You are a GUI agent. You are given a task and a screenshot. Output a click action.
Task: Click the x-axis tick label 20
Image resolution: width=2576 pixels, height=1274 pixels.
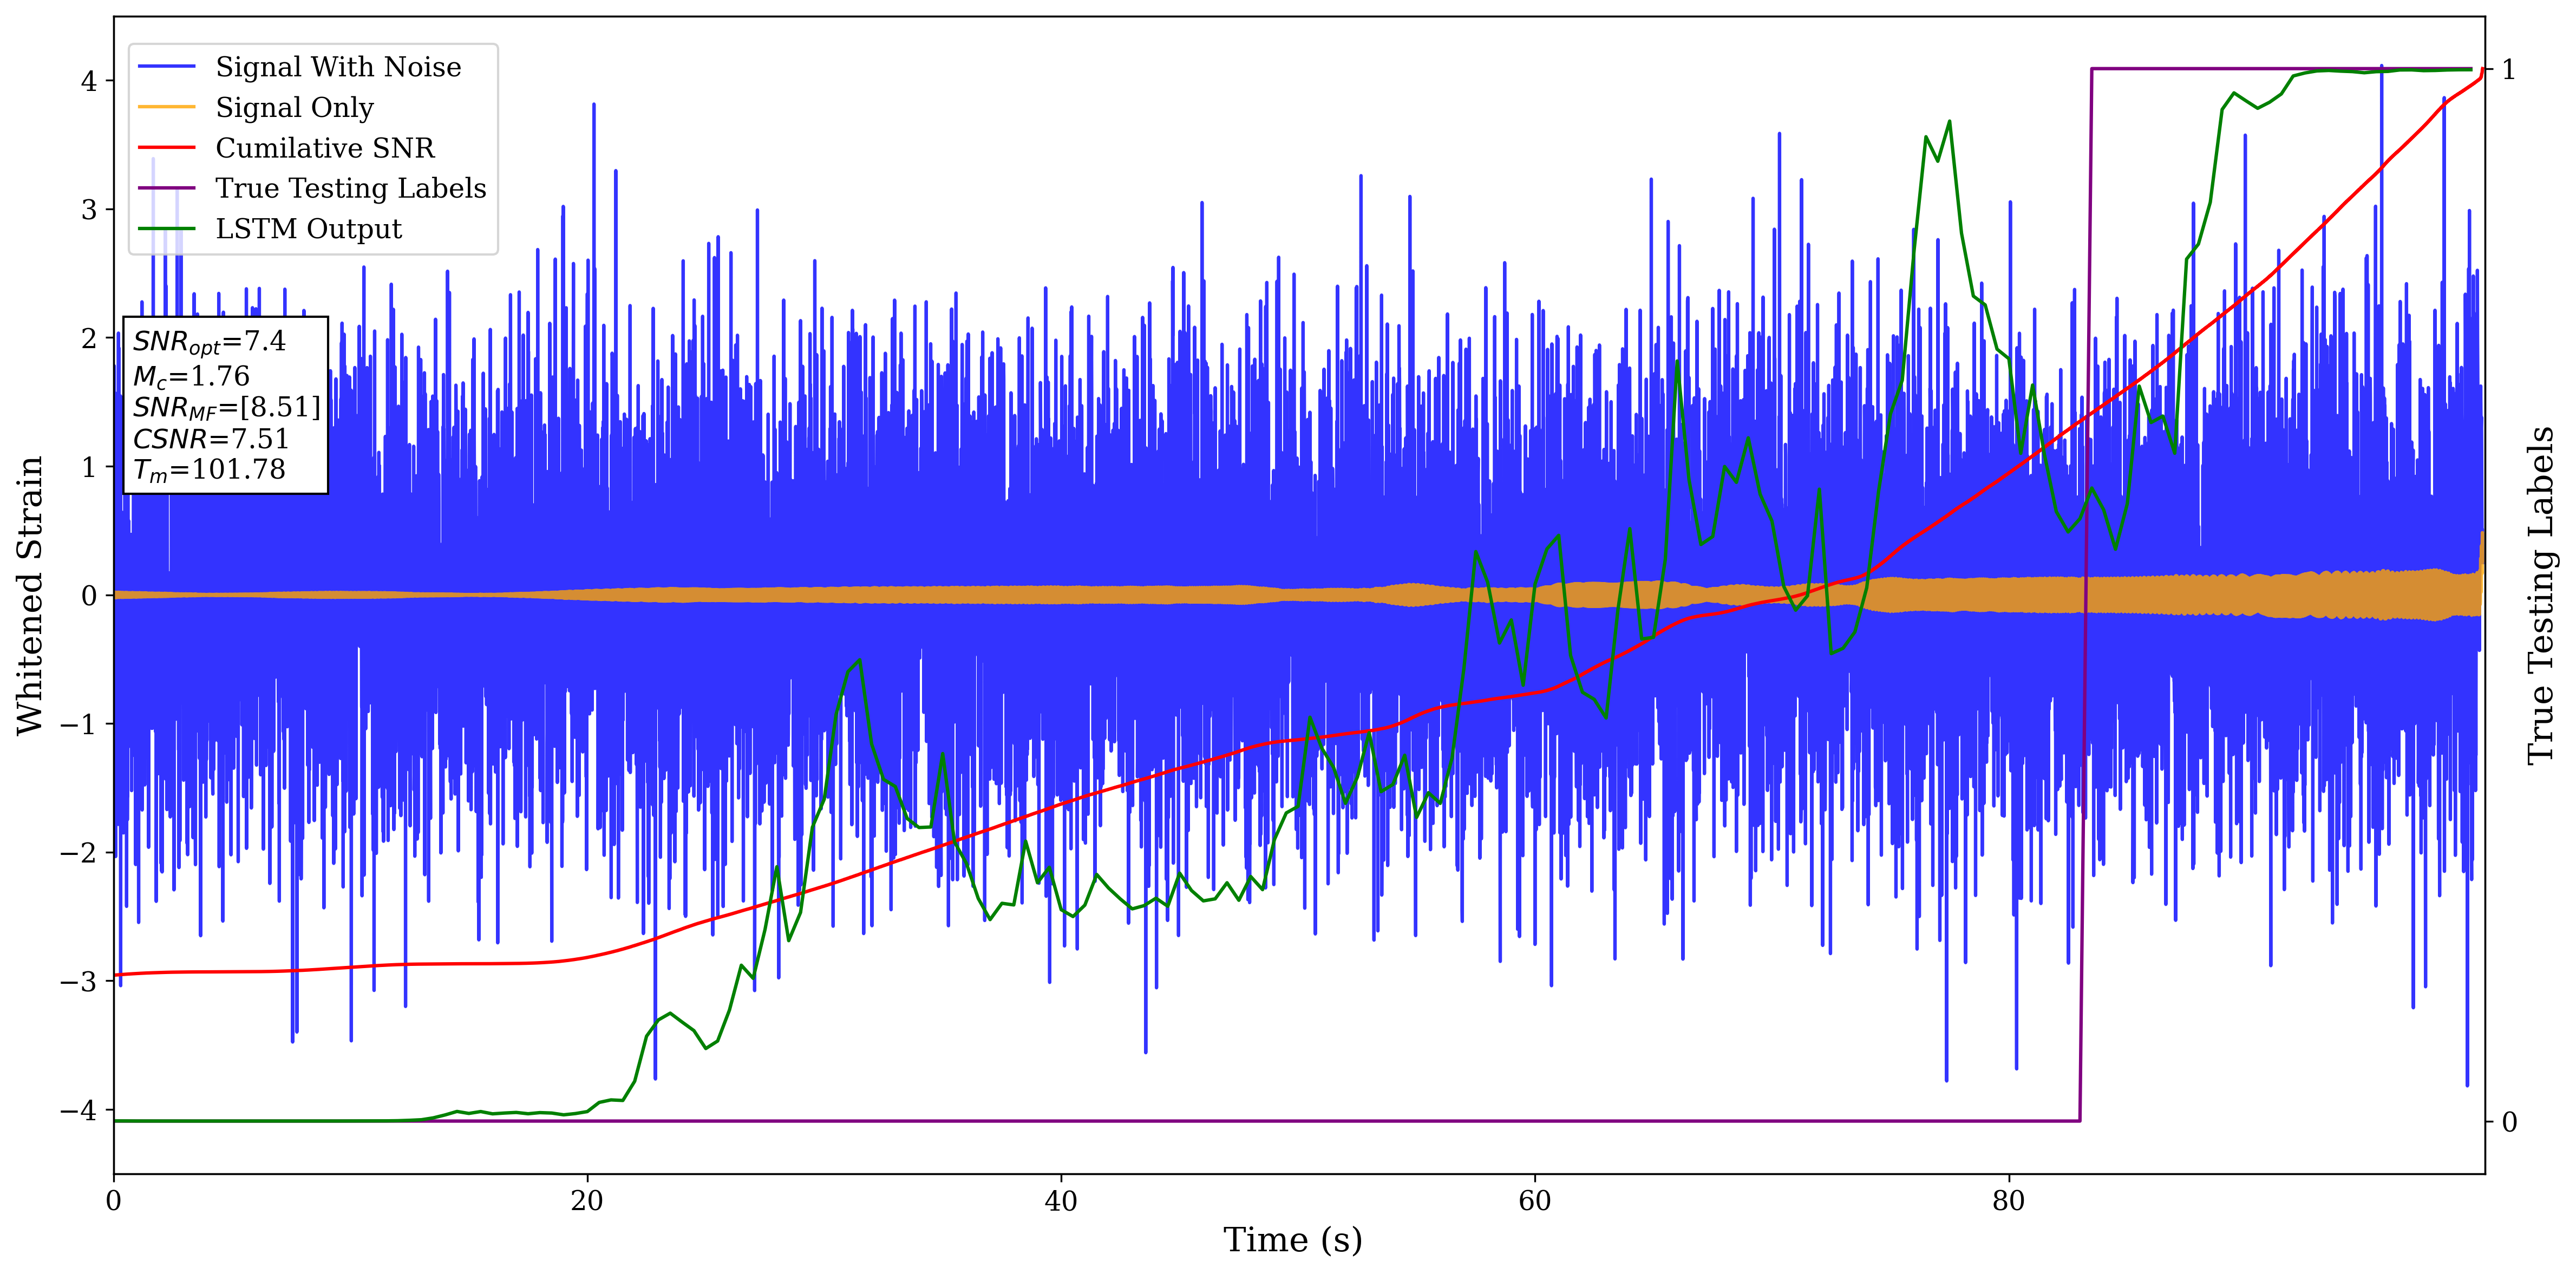coord(587,1201)
